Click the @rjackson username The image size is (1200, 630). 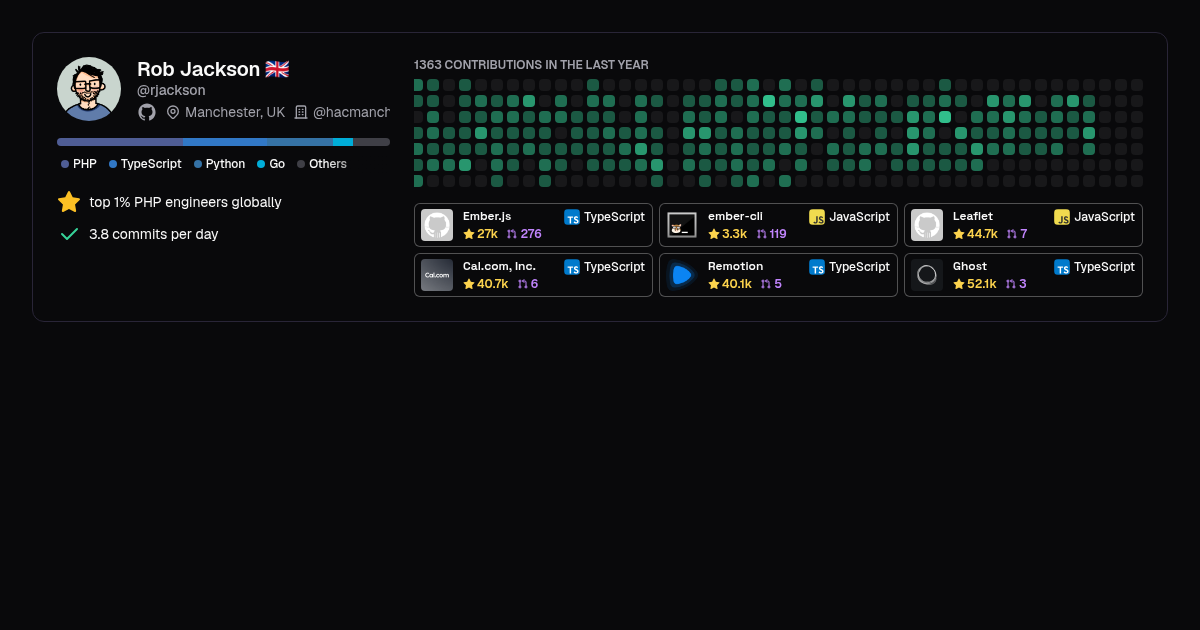[x=171, y=90]
